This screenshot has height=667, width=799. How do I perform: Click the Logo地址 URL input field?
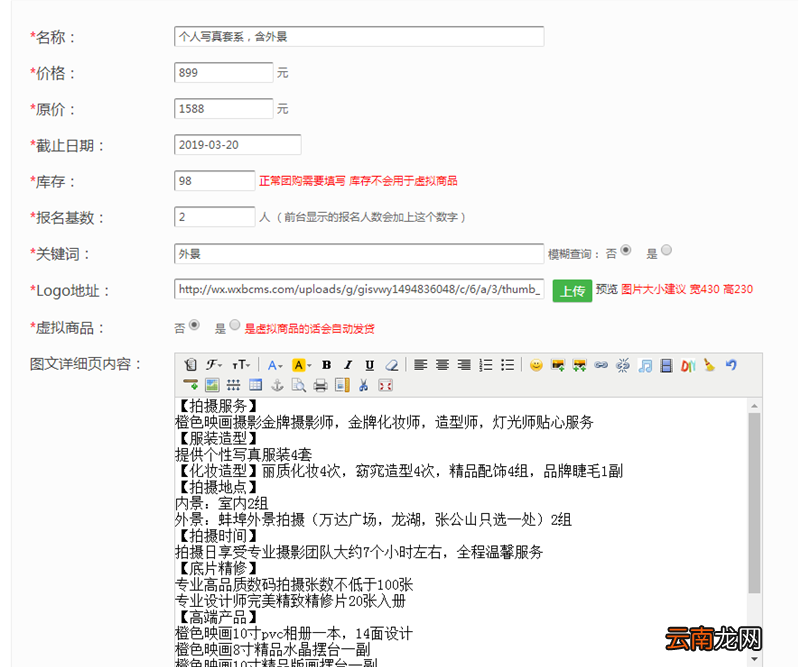(x=359, y=289)
